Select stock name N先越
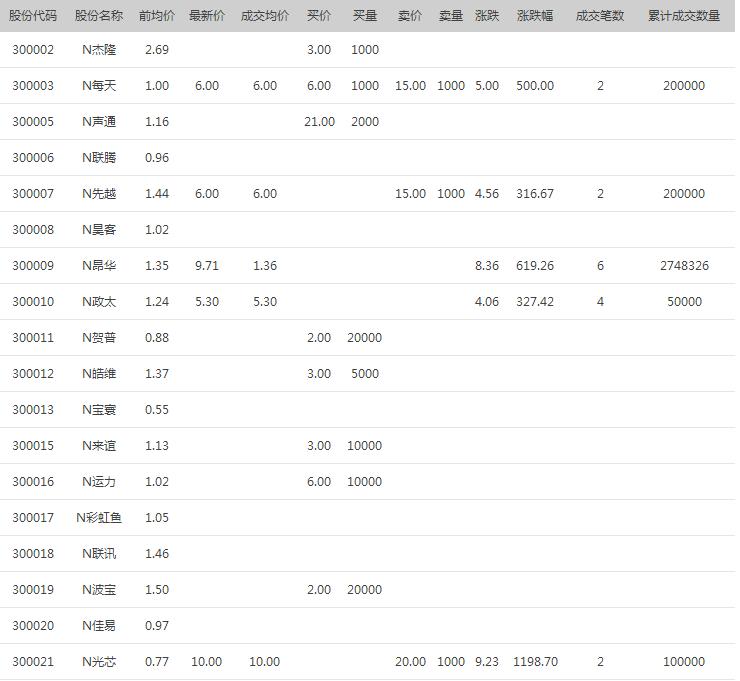 pos(99,193)
